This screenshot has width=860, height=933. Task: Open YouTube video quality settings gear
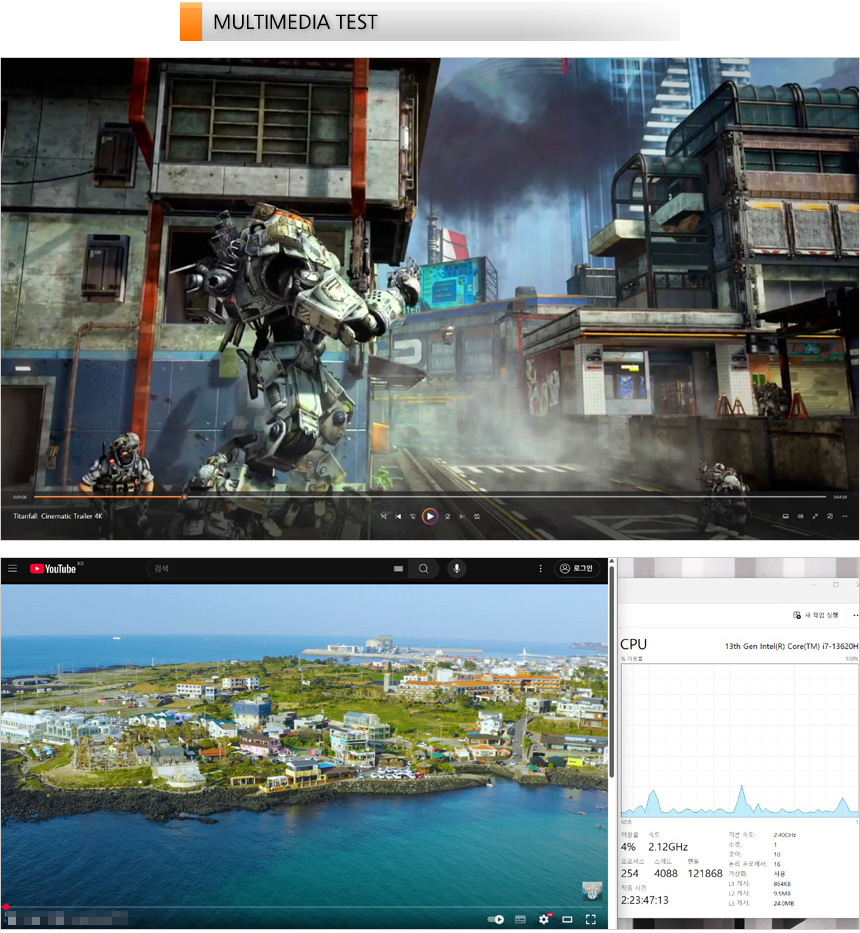(x=544, y=919)
